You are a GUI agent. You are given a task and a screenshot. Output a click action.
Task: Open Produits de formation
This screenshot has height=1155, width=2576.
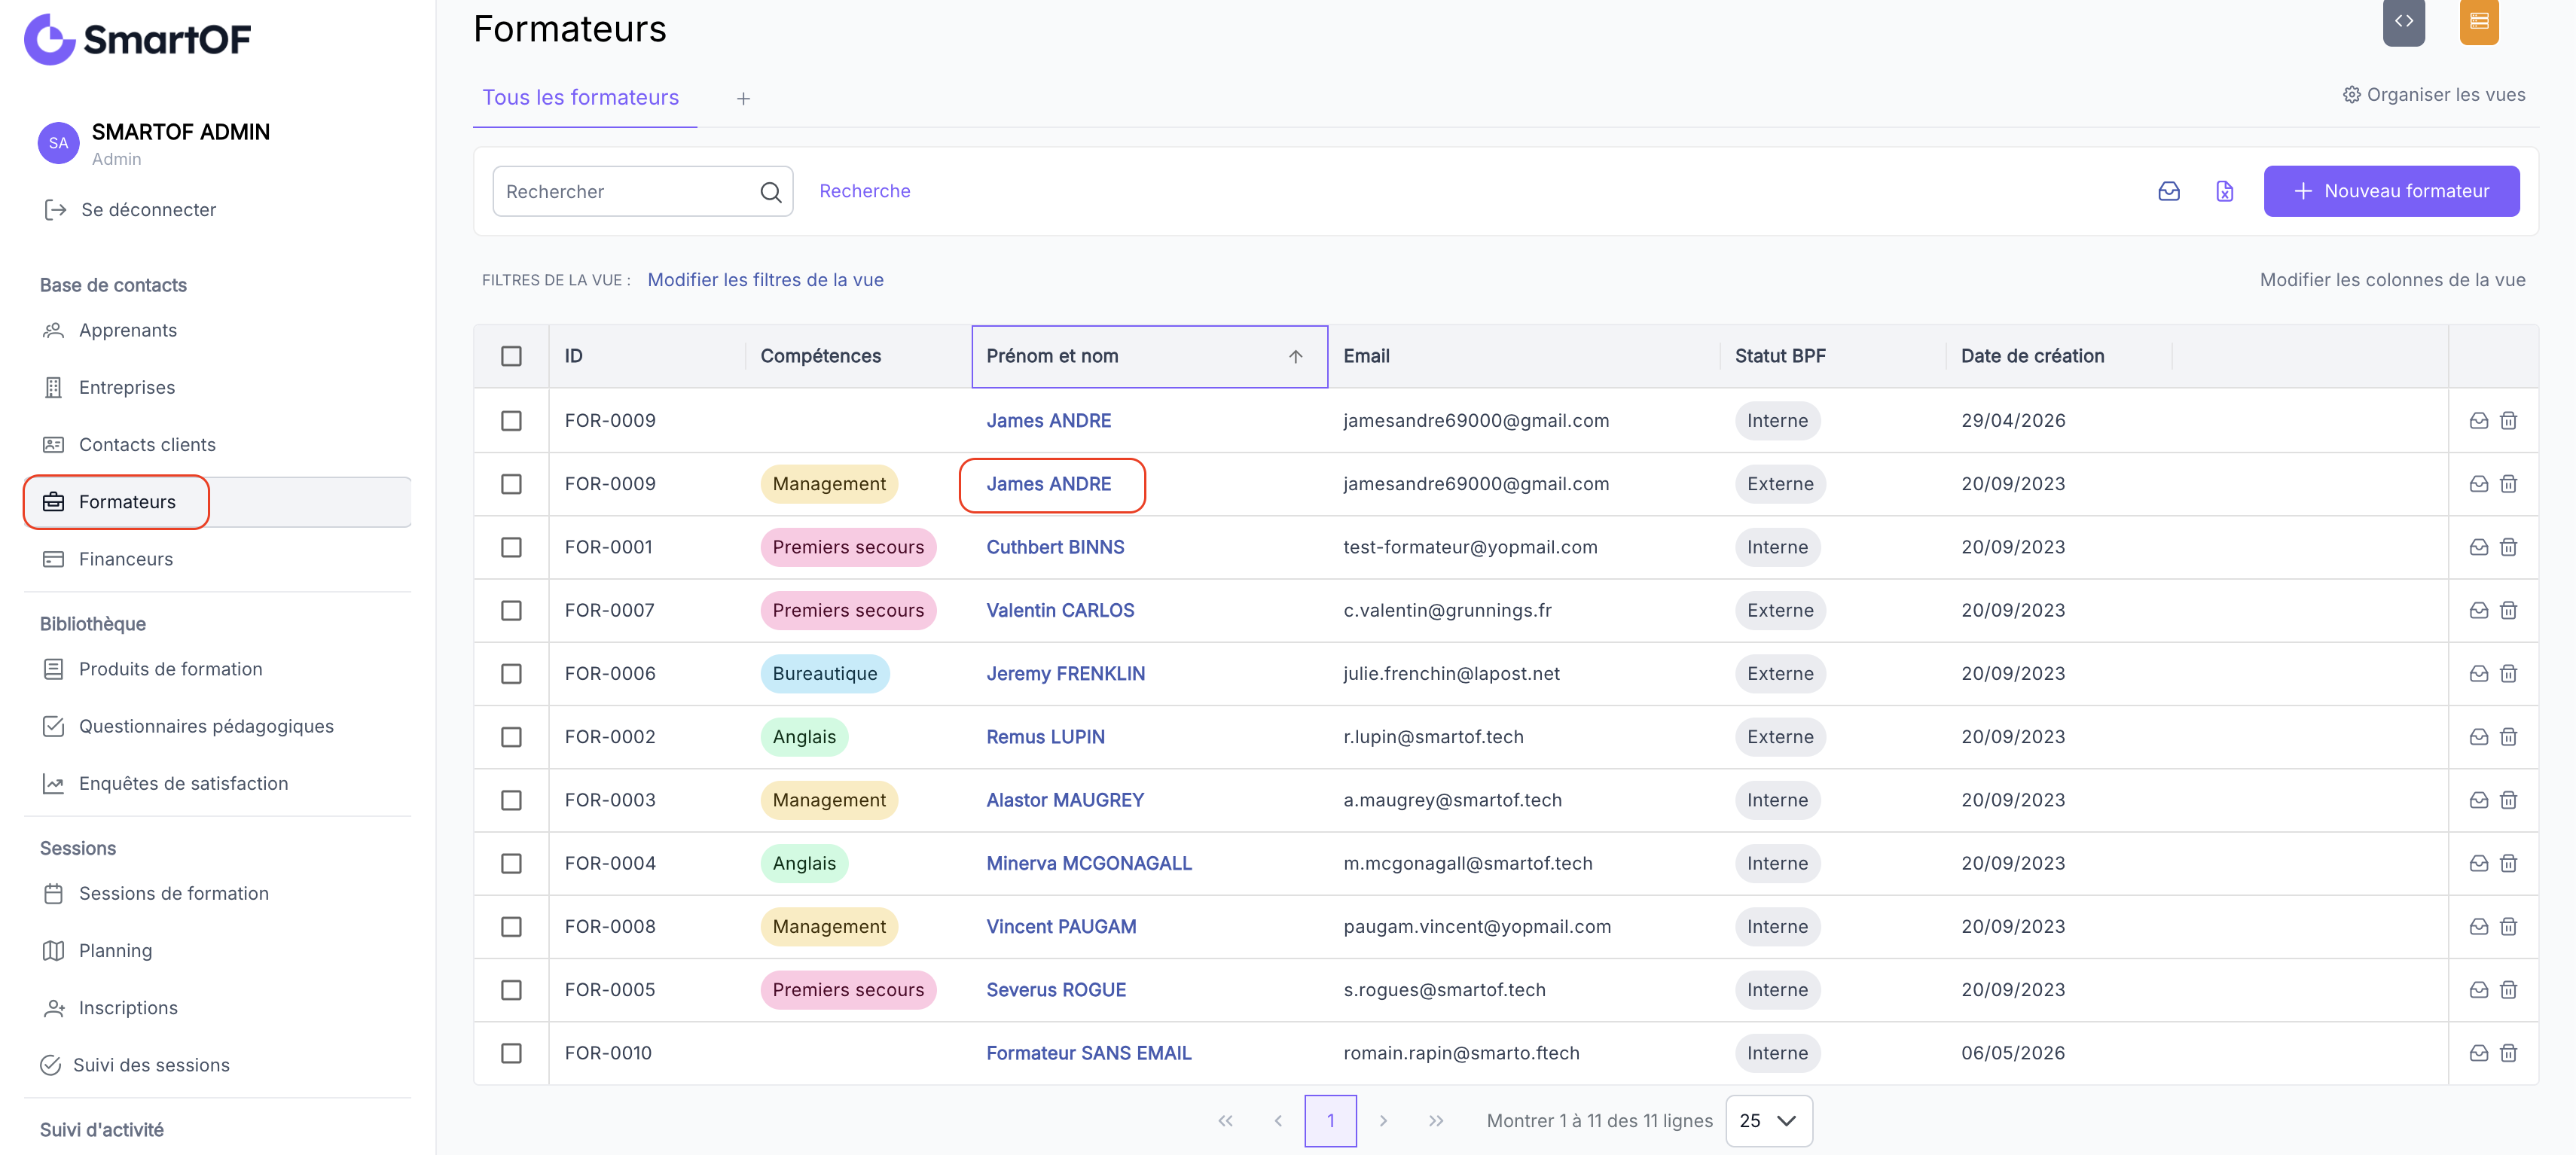pyautogui.click(x=170, y=669)
